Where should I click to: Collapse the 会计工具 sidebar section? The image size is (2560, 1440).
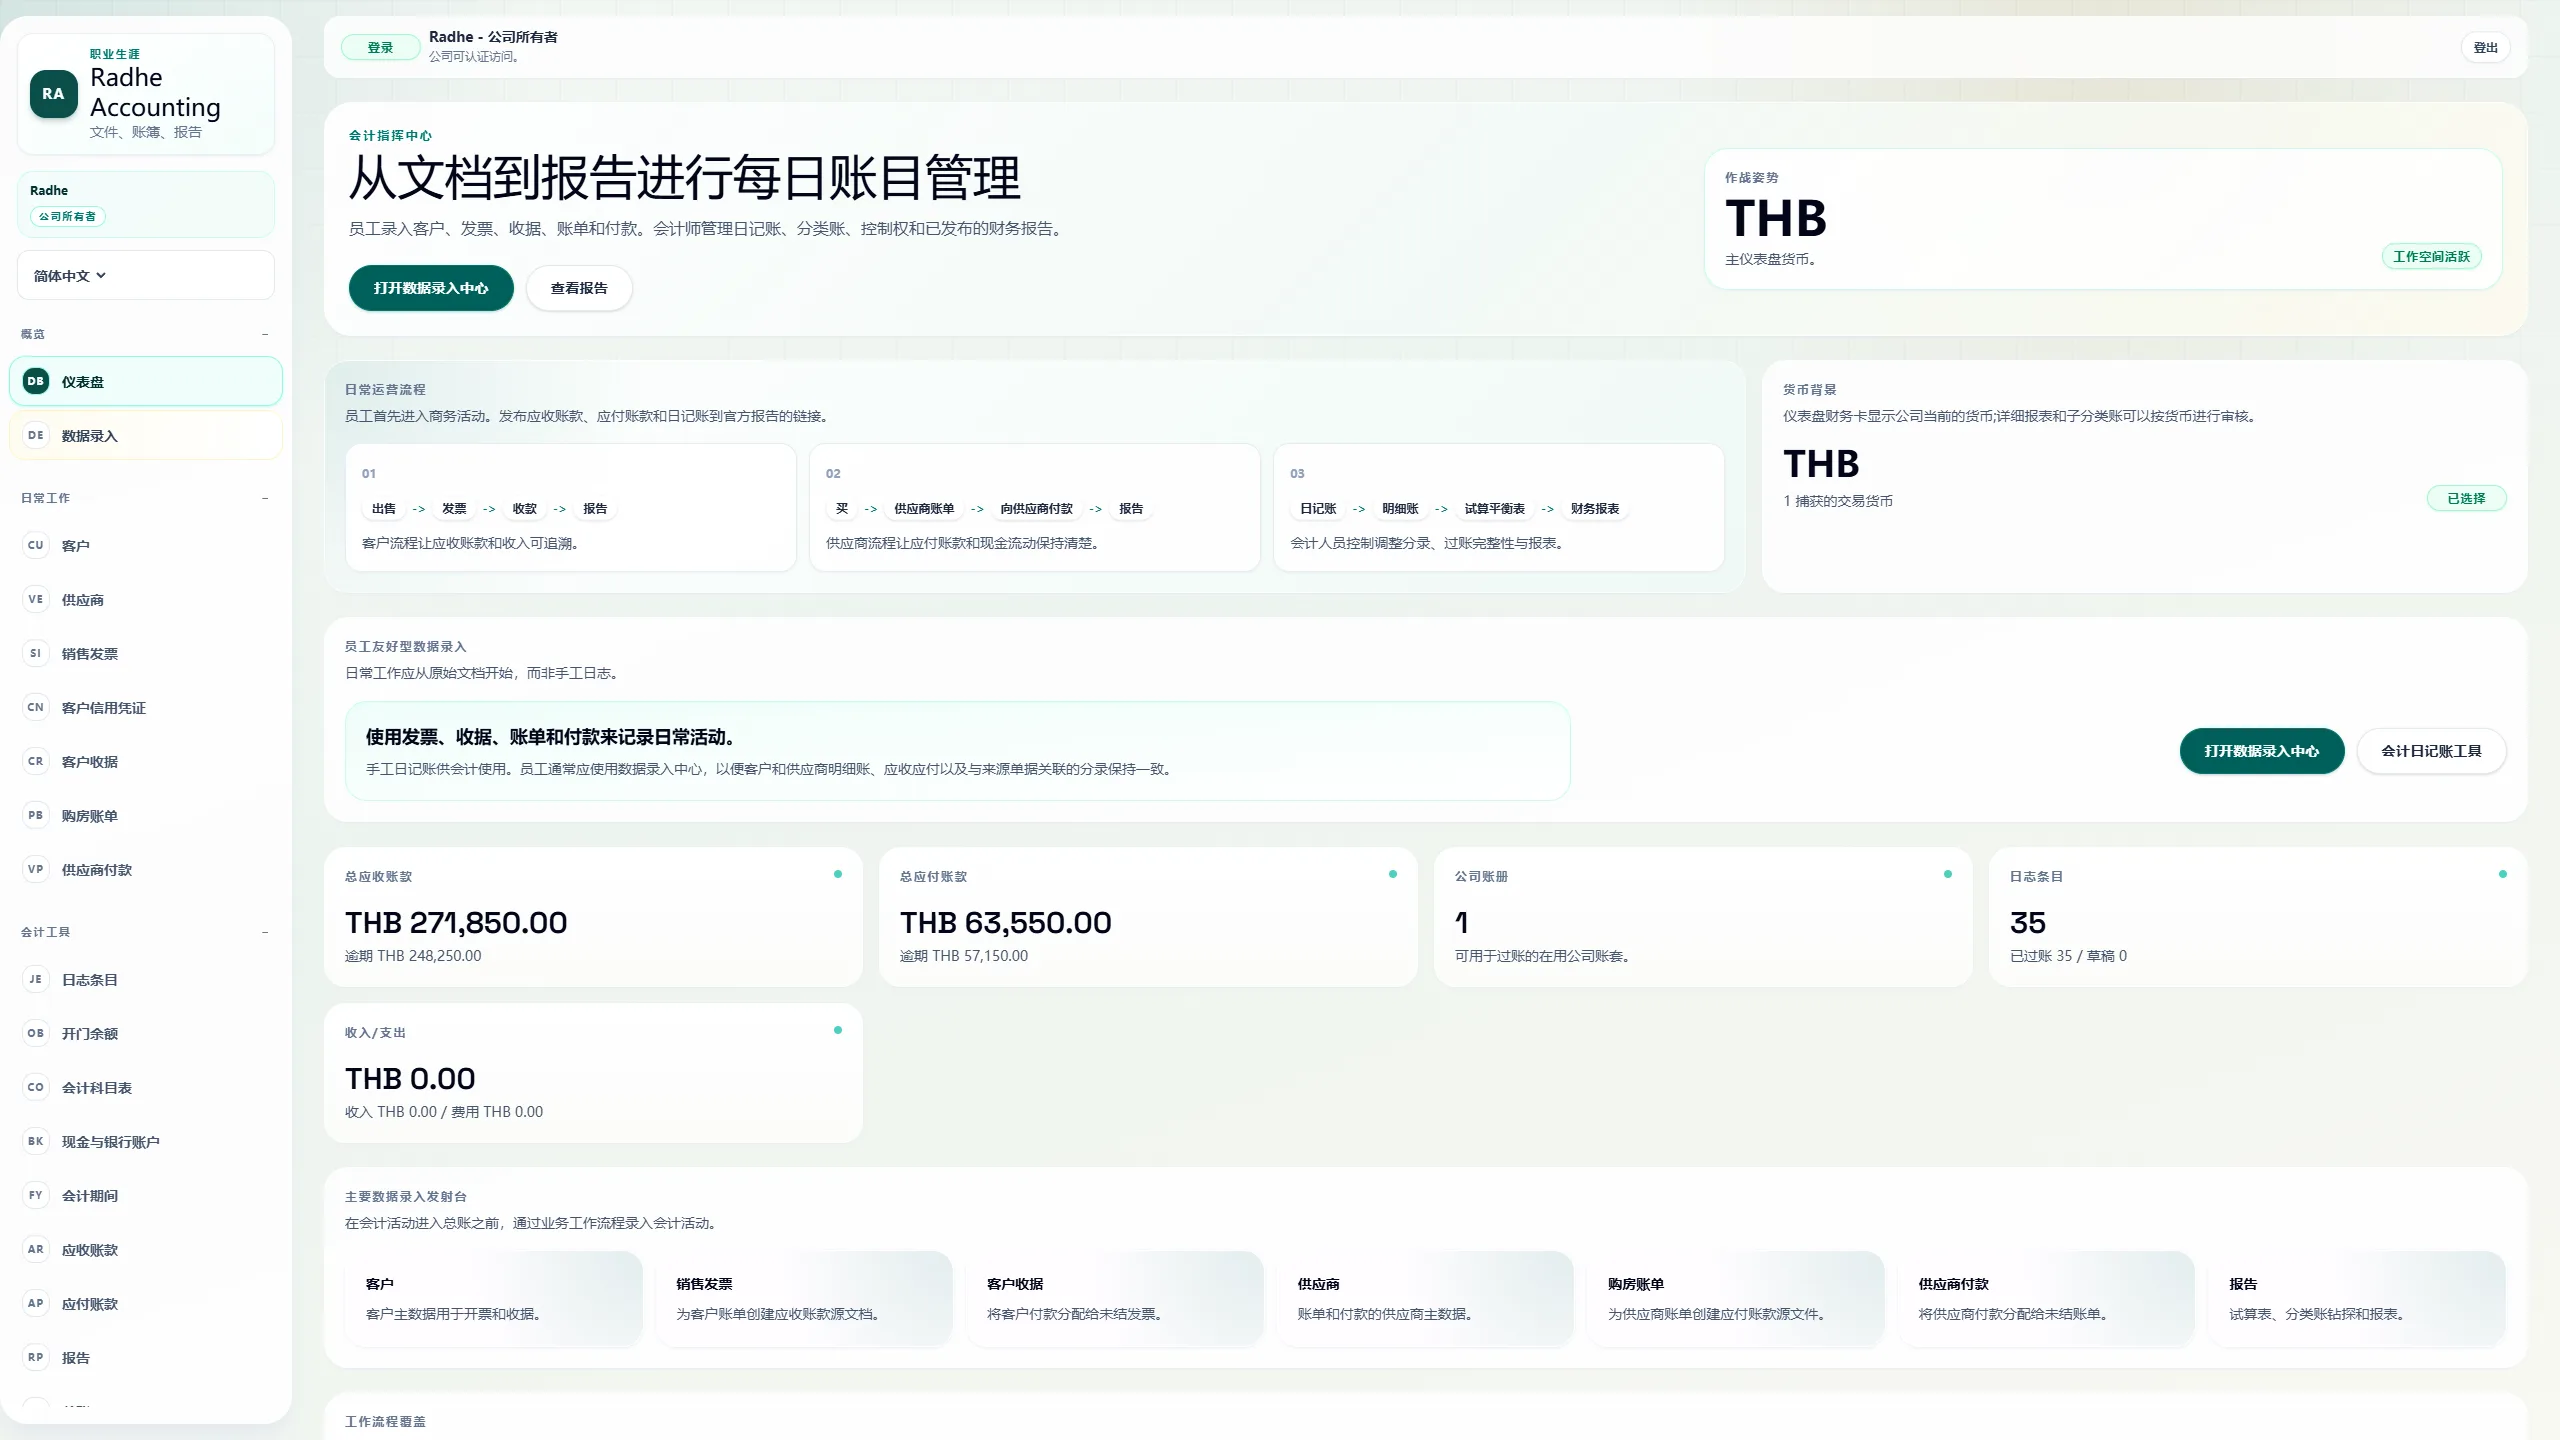click(265, 932)
